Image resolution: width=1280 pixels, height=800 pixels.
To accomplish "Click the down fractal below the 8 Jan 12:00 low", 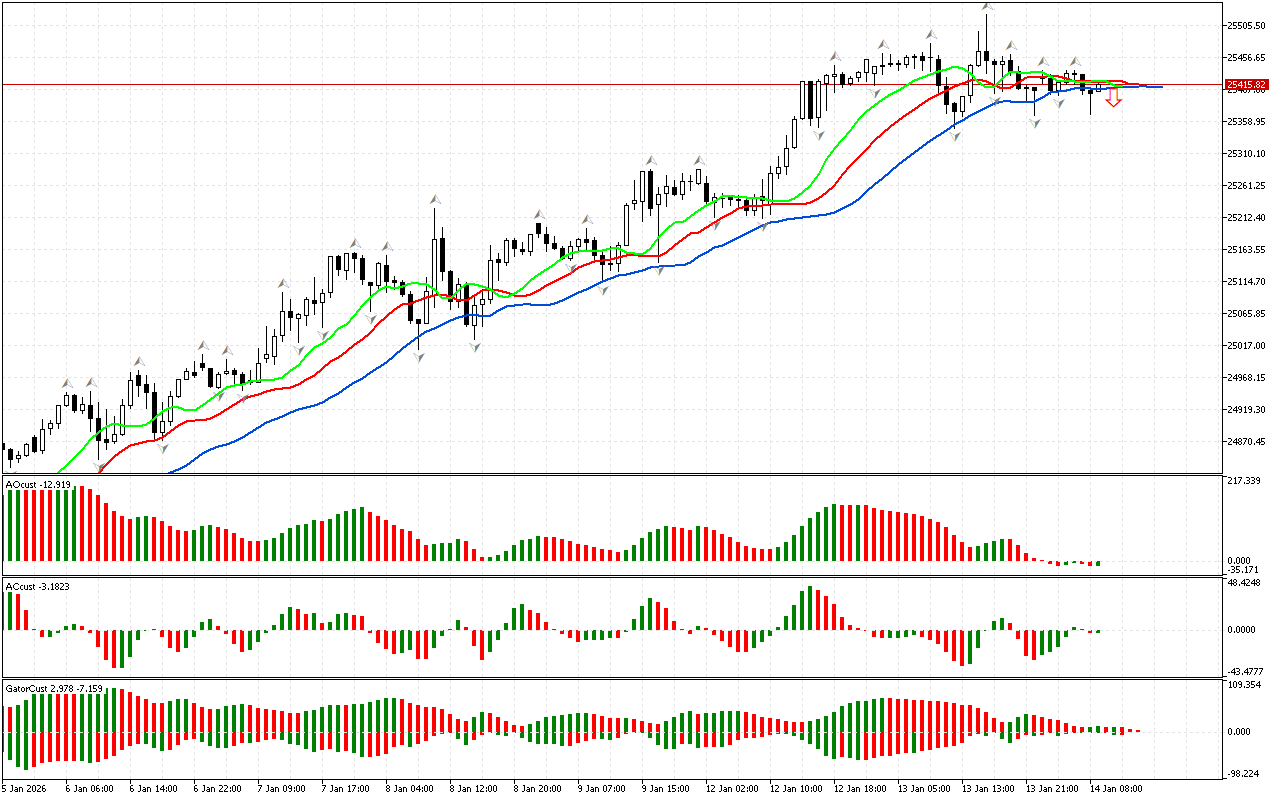I will pos(475,347).
